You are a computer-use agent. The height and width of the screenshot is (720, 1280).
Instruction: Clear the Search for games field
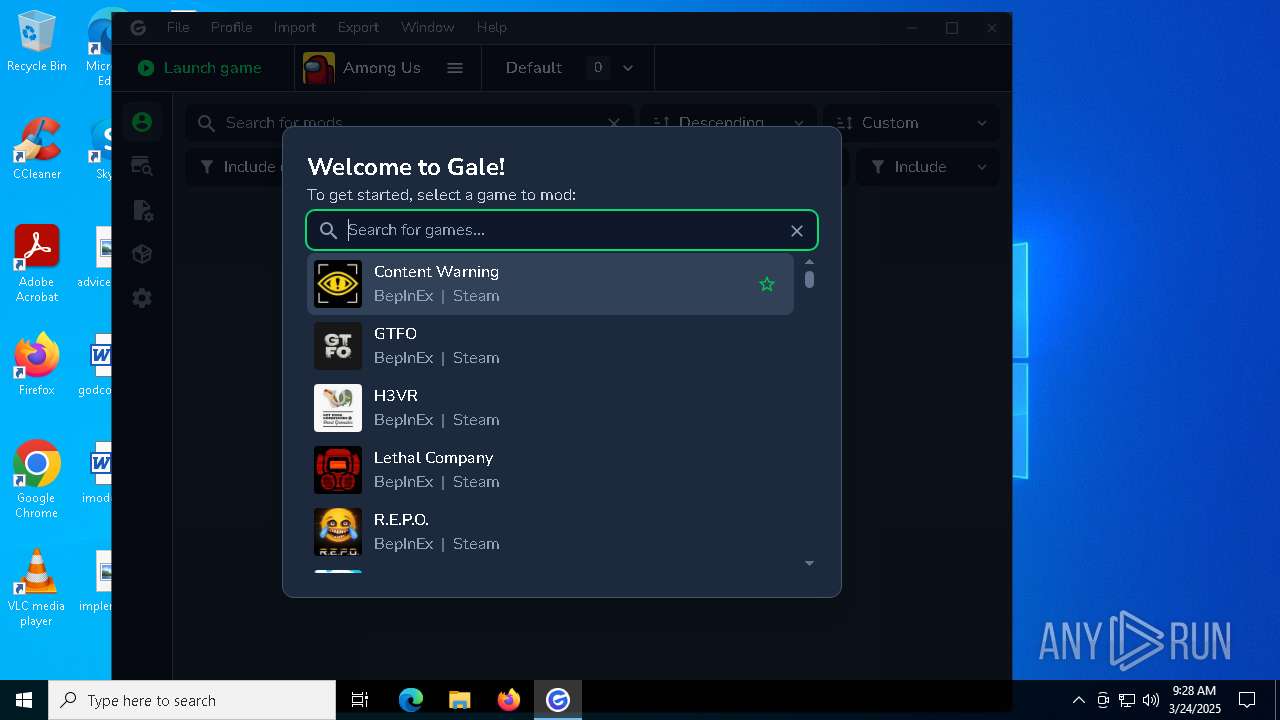[797, 231]
